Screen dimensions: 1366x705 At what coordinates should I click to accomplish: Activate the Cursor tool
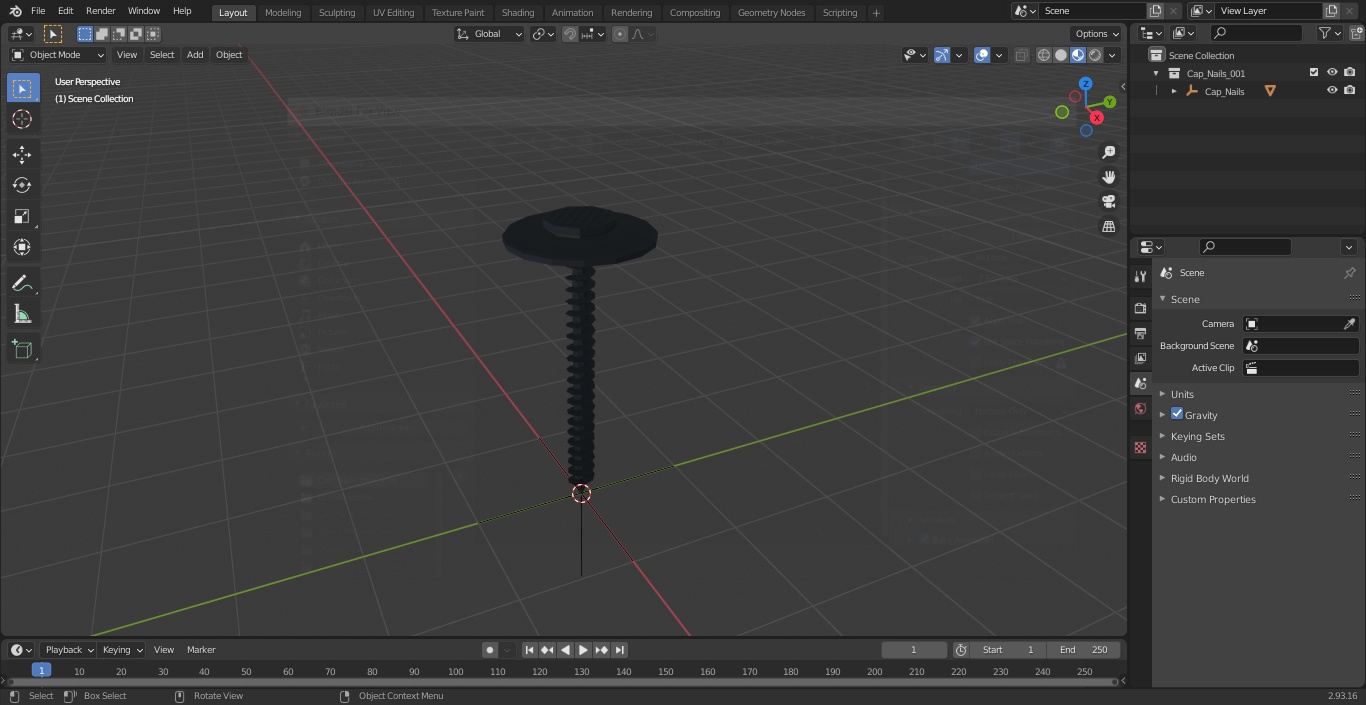pos(23,119)
